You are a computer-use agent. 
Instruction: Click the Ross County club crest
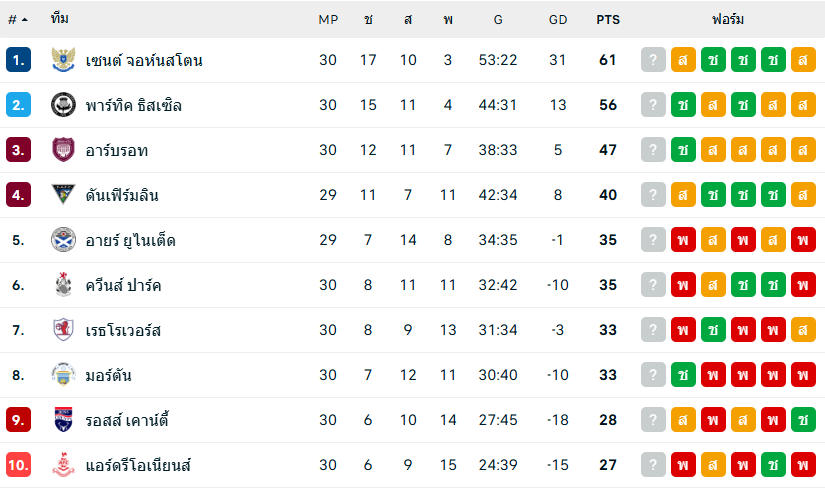pyautogui.click(x=63, y=420)
